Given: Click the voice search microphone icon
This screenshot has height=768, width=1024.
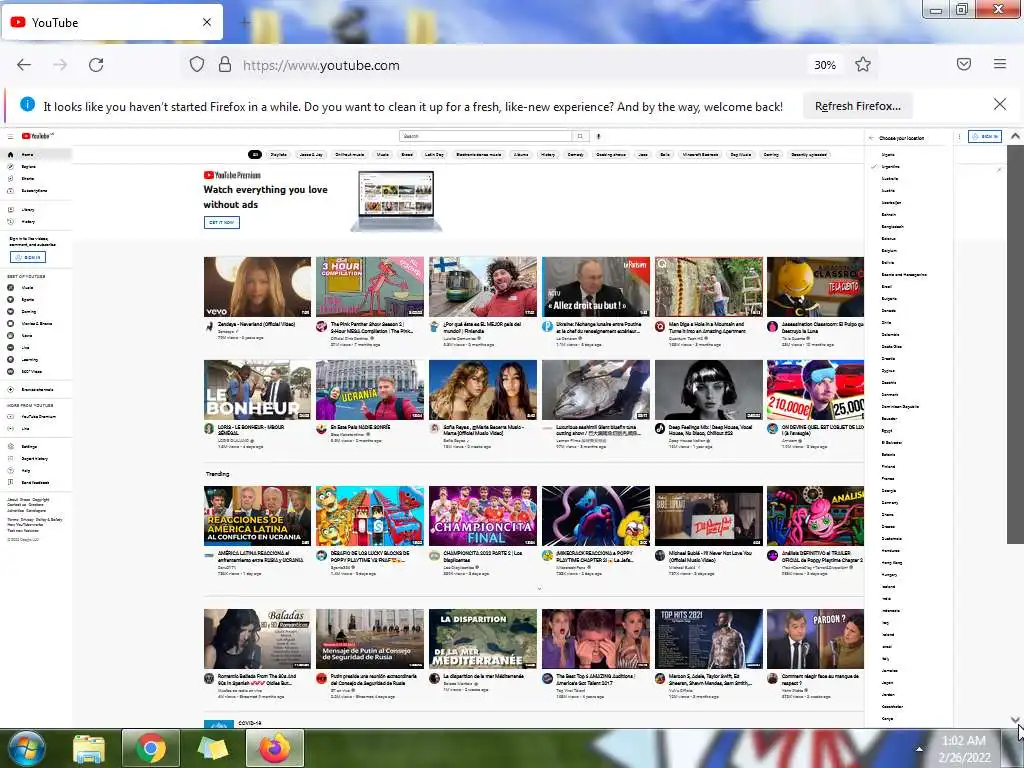Looking at the screenshot, I should (x=598, y=136).
